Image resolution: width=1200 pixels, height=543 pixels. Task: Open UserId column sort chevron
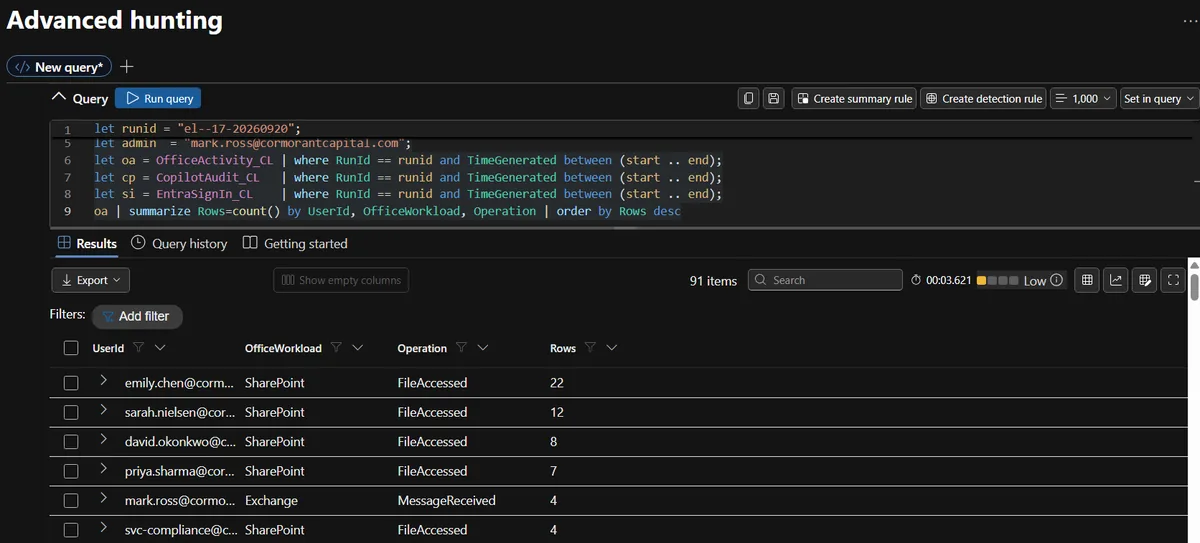point(160,348)
